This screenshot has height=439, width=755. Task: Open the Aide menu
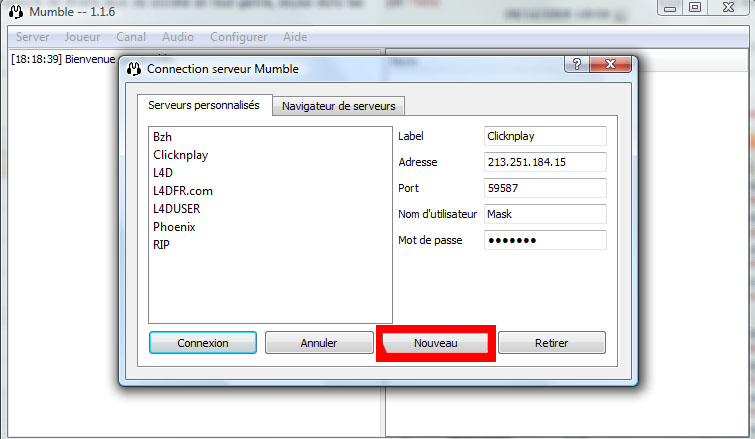pyautogui.click(x=295, y=37)
